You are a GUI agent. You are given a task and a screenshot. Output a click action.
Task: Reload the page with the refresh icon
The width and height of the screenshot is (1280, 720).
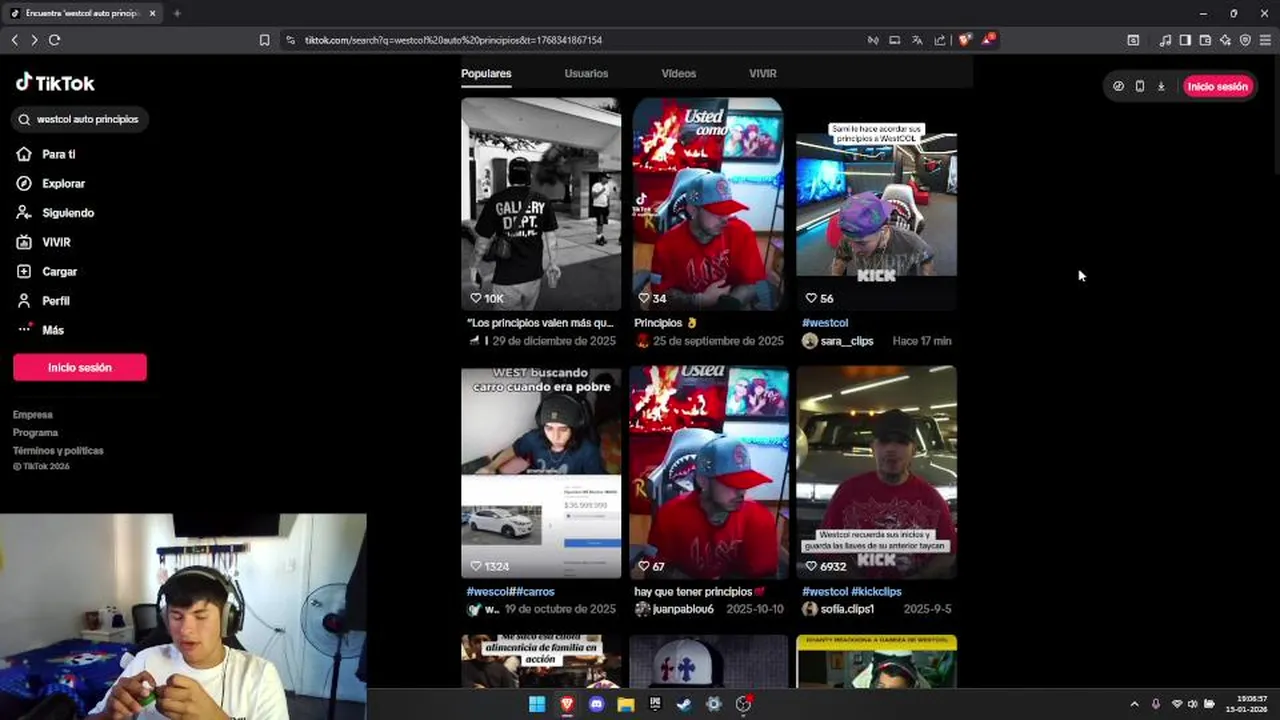tap(54, 40)
